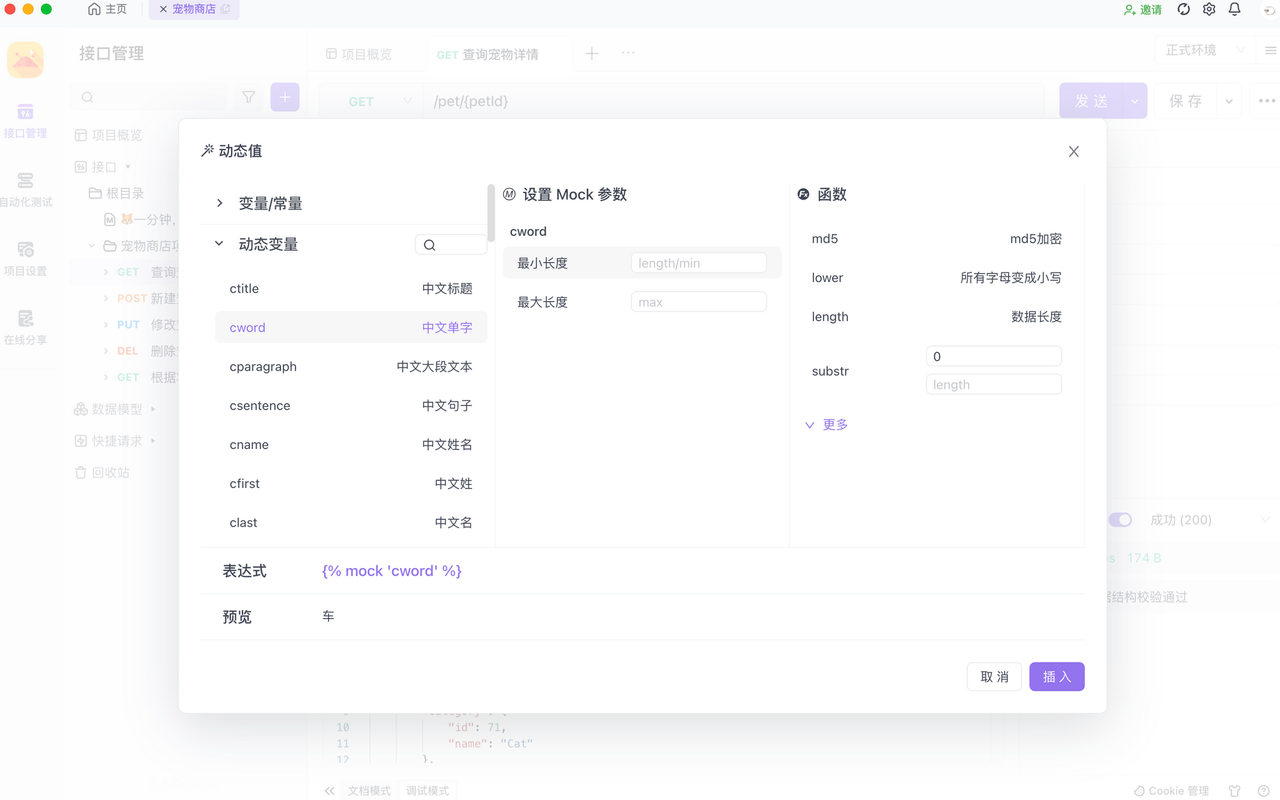Open the settings gear icon
The height and width of the screenshot is (800, 1280).
tap(1208, 9)
